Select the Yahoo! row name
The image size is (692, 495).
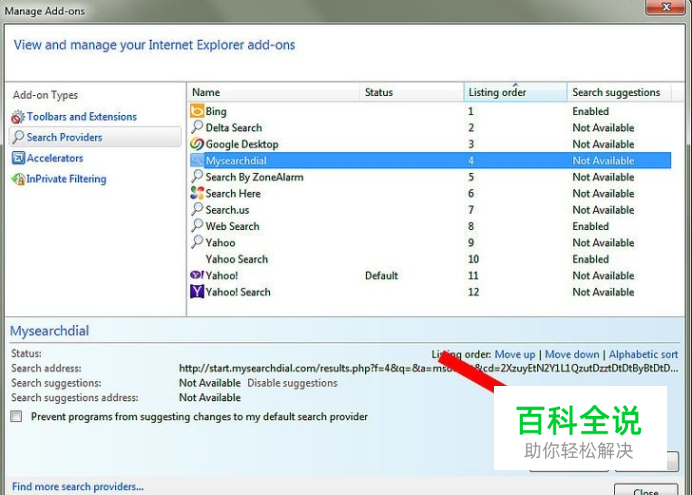(x=222, y=275)
